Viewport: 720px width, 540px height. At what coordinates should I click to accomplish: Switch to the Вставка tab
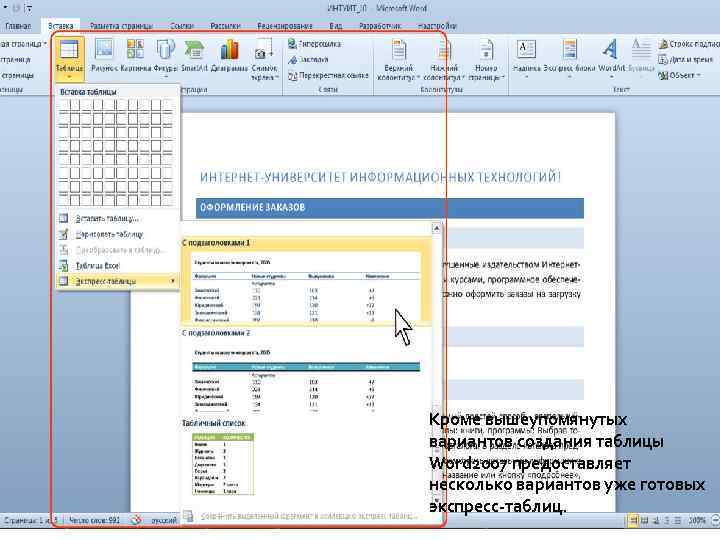[x=60, y=26]
